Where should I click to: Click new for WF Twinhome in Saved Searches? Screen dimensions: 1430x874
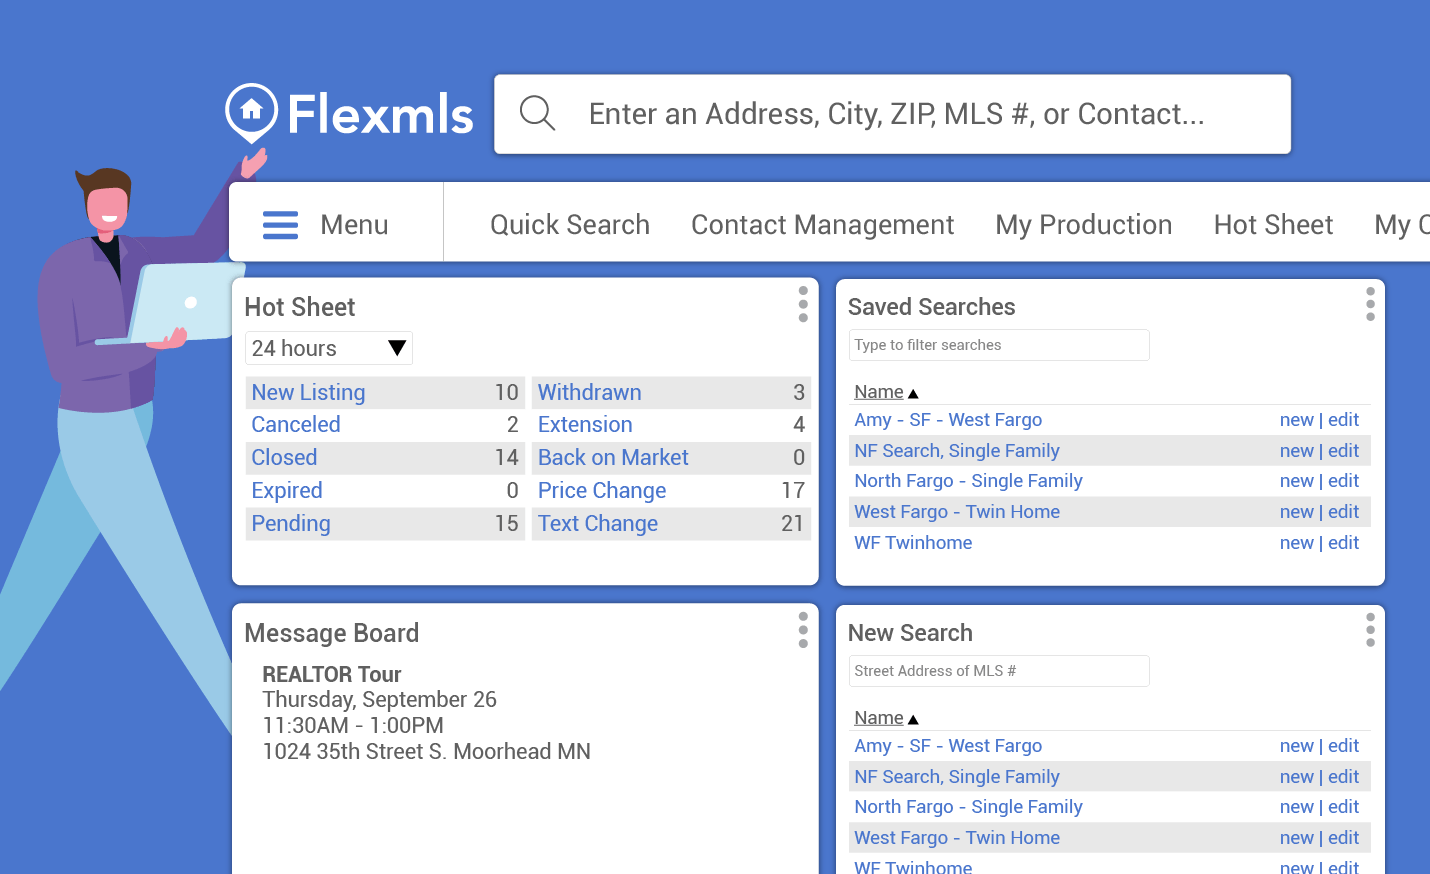pos(1297,543)
